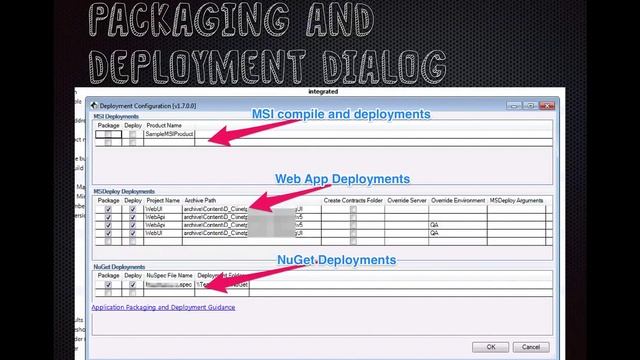Click Archive Path cell of first WebUI row

252,209
